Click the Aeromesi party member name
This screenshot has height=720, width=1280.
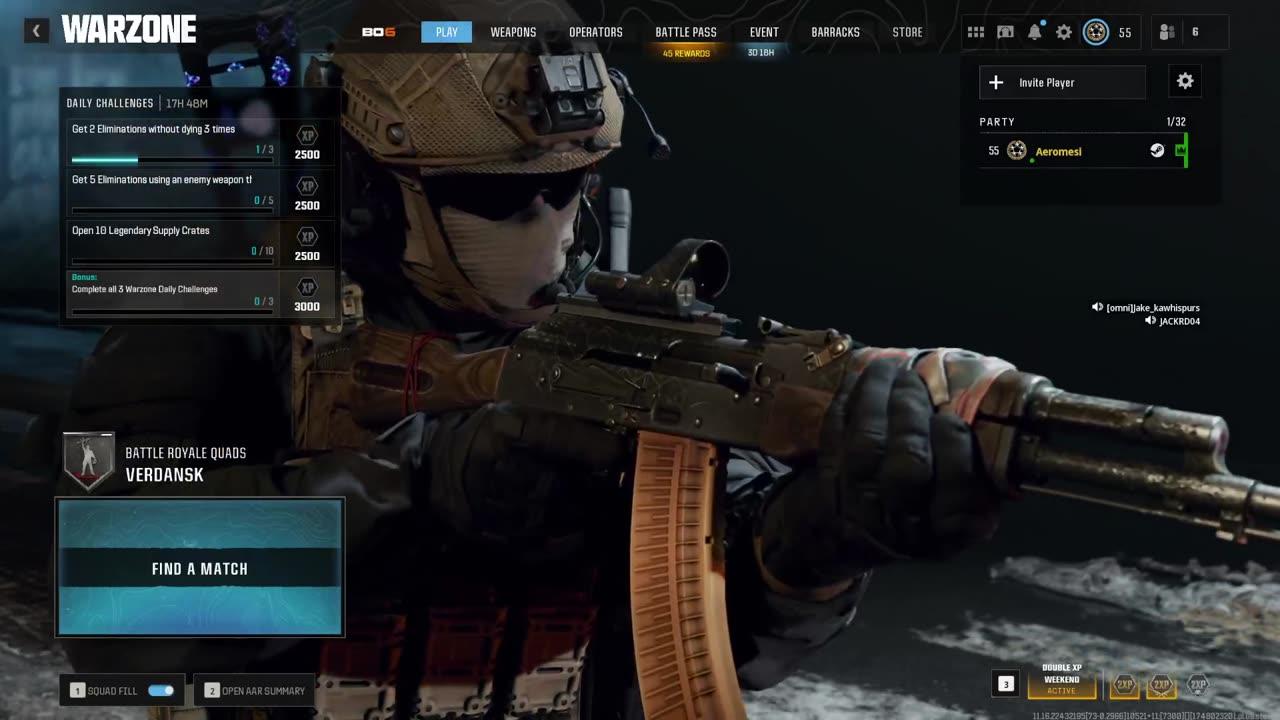1058,151
